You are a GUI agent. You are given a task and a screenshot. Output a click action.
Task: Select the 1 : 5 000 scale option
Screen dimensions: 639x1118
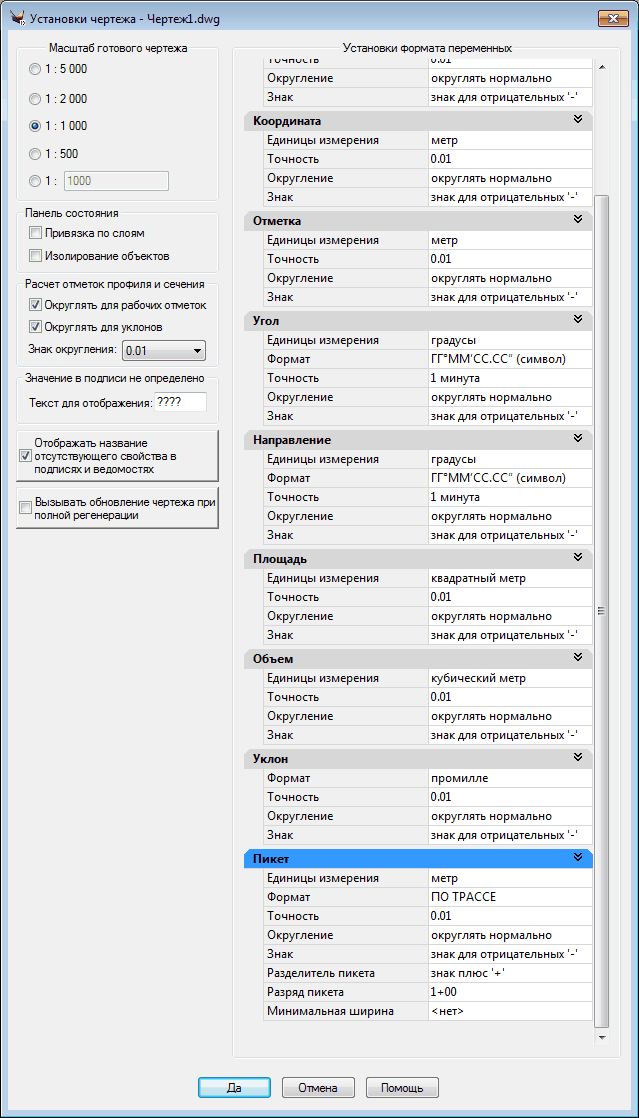(x=37, y=70)
